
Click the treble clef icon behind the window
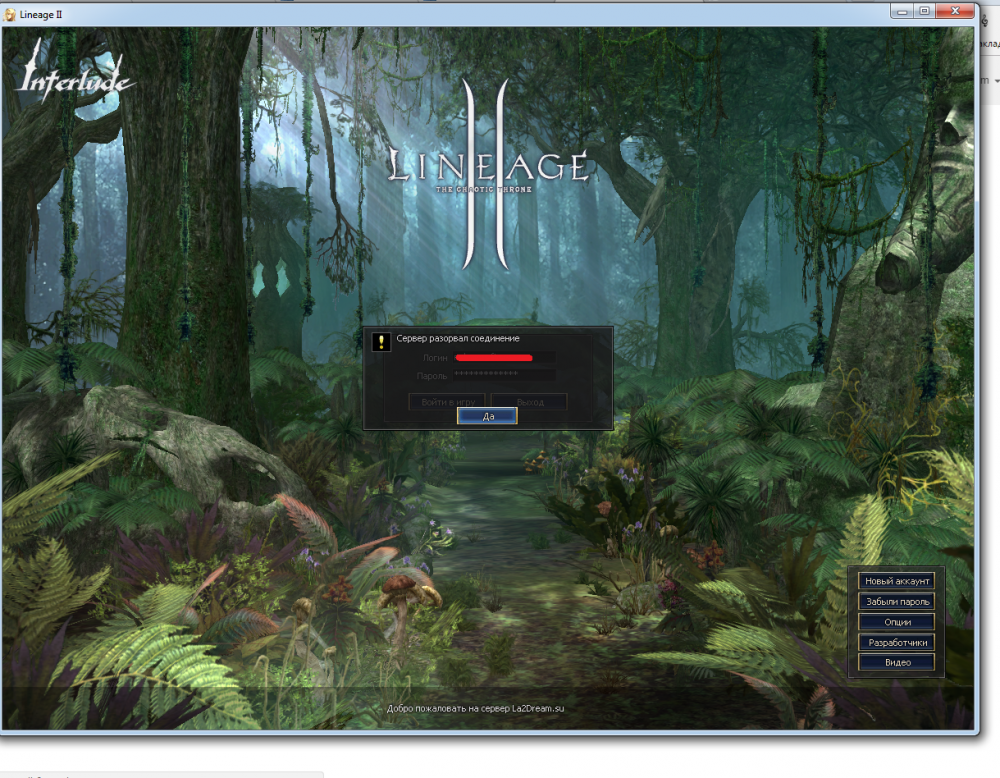985,22
